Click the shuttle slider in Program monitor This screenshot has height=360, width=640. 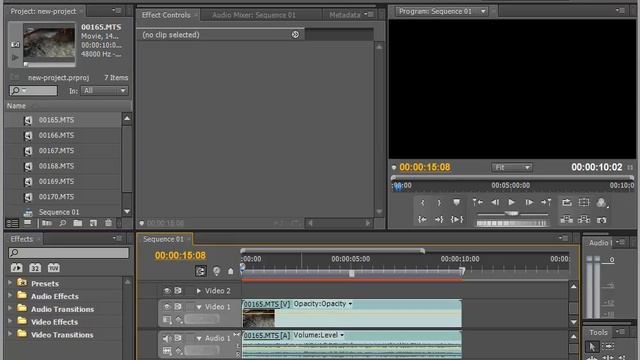coord(512,213)
